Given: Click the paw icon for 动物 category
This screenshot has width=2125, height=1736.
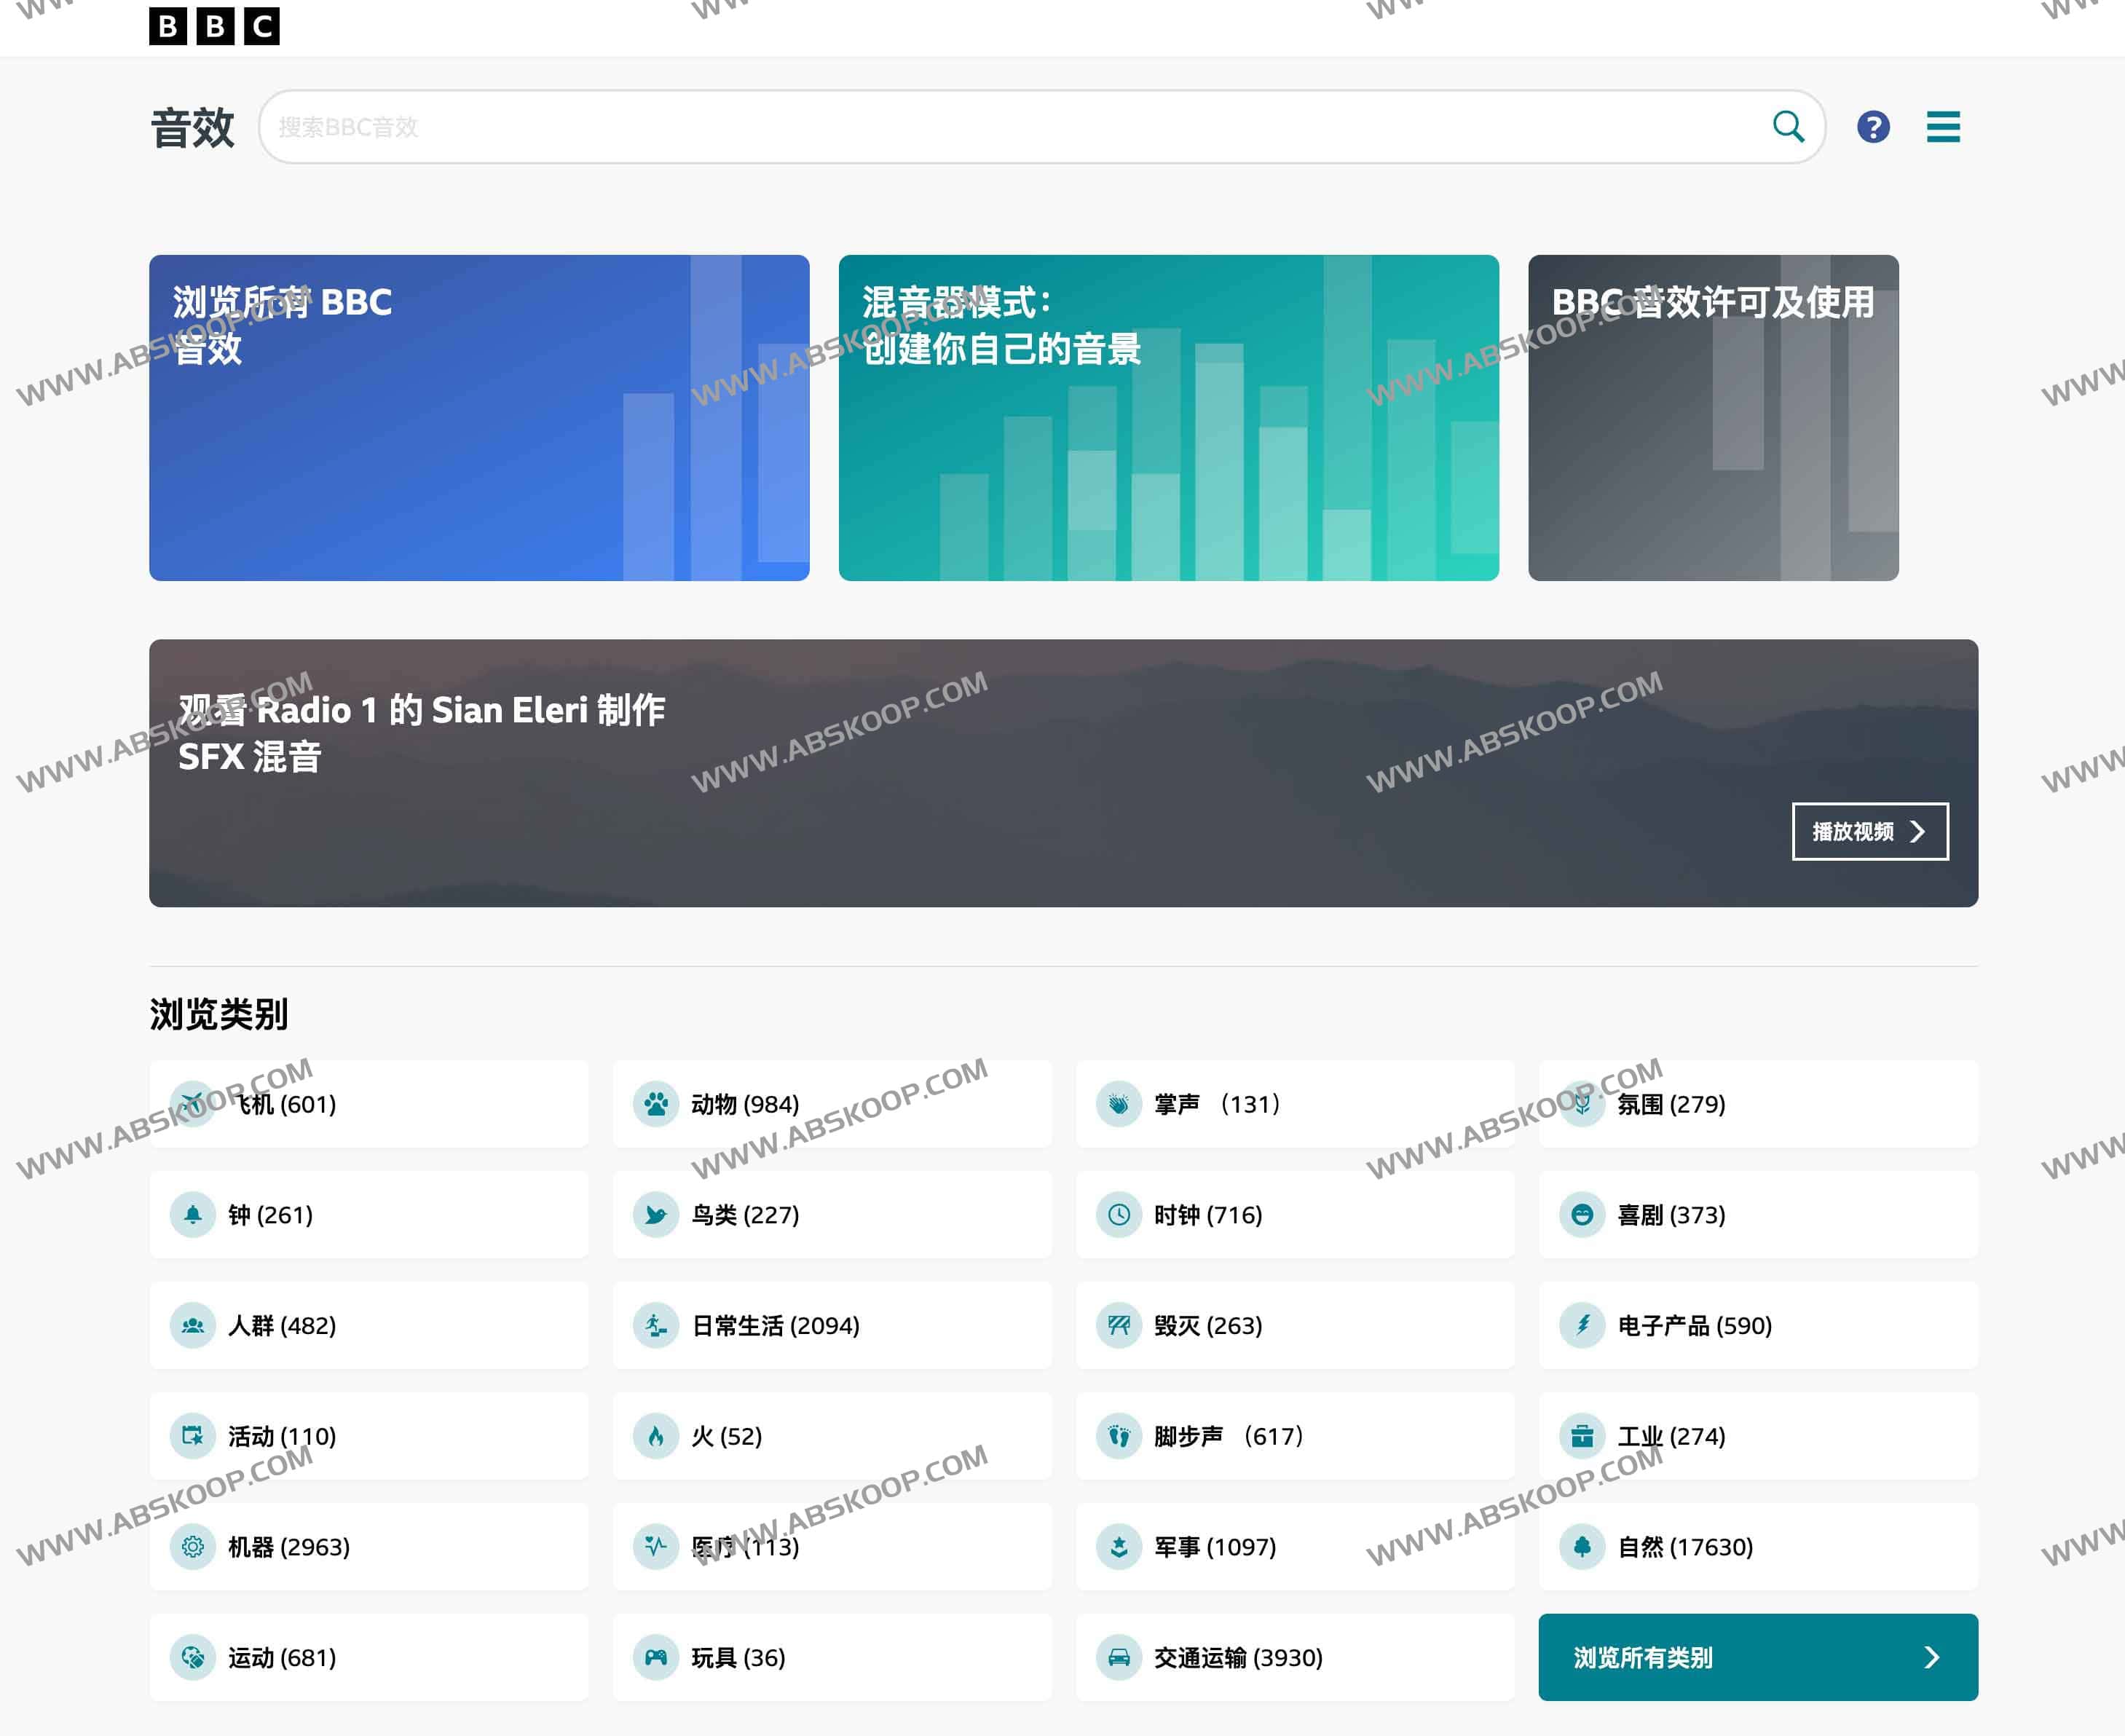Looking at the screenshot, I should tap(656, 1104).
